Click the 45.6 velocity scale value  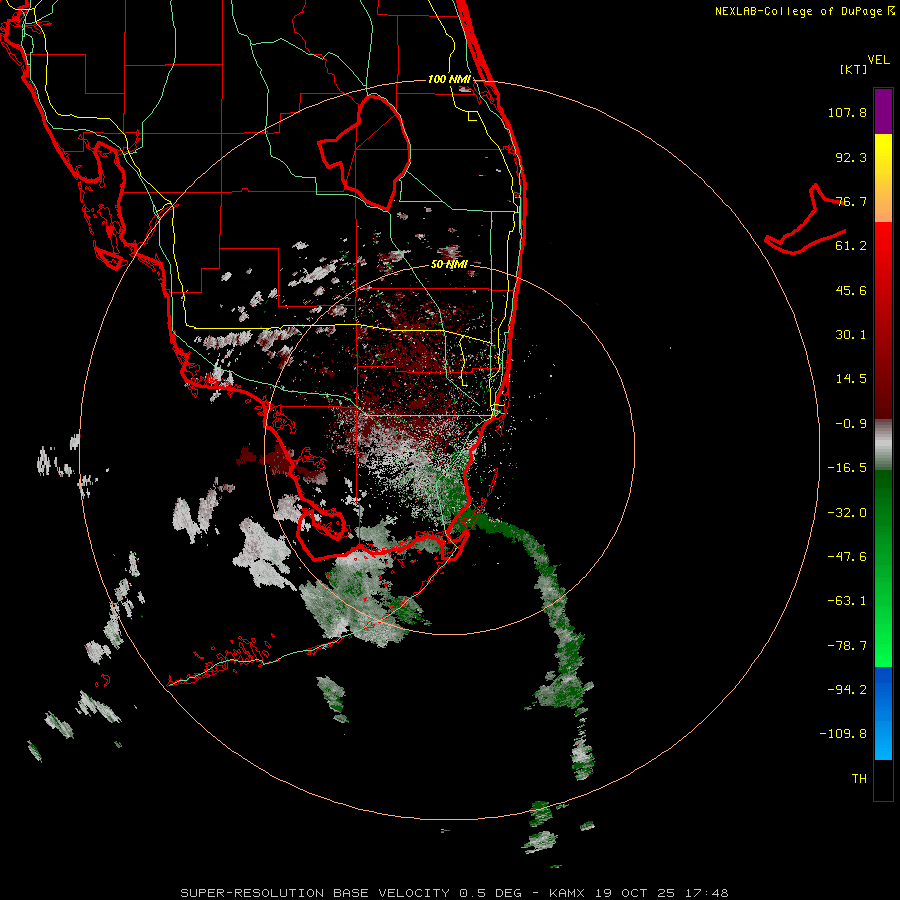point(851,290)
